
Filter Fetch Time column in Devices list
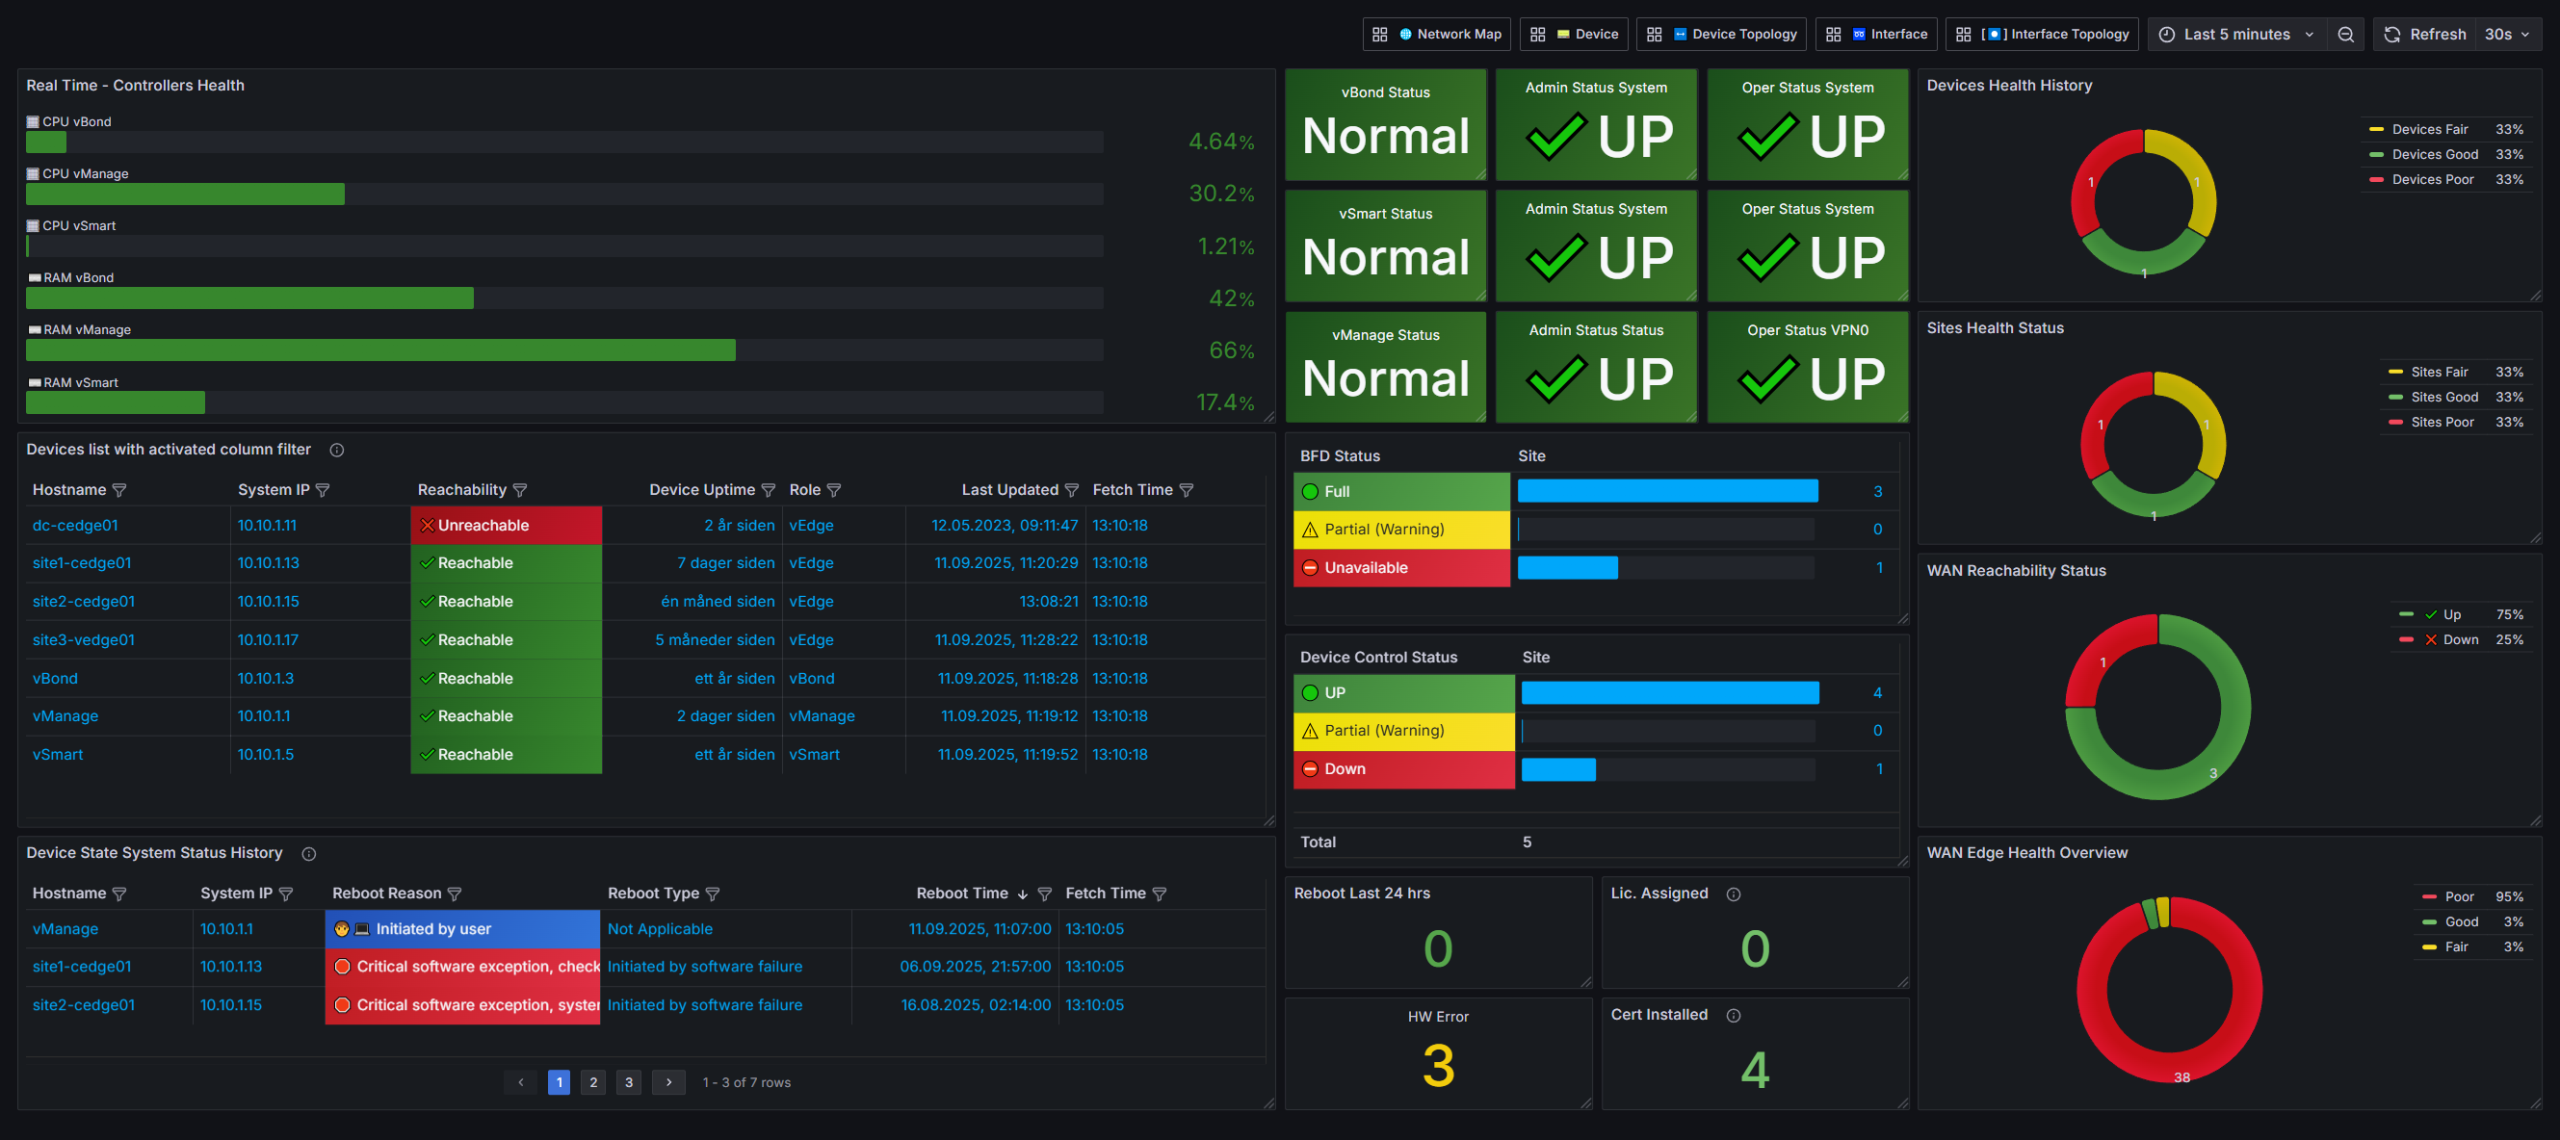1186,490
